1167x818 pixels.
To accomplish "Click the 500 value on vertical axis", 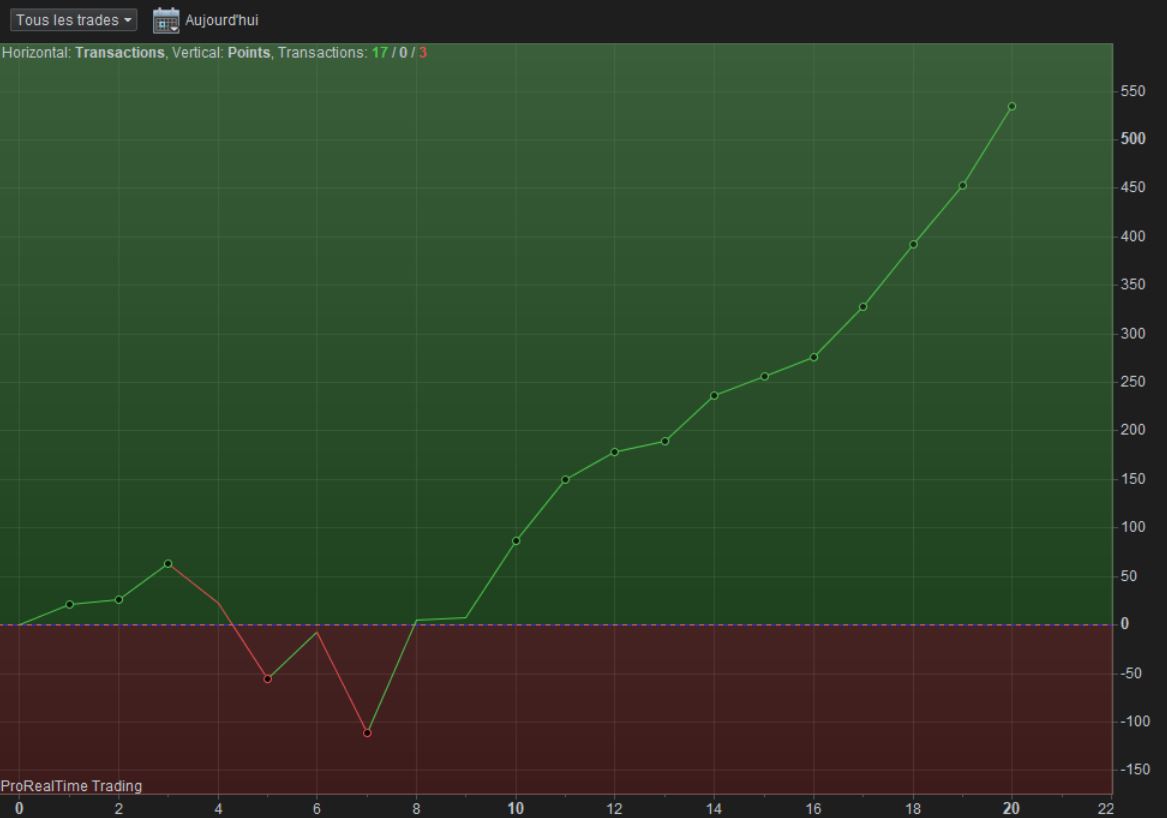I will tap(1133, 139).
